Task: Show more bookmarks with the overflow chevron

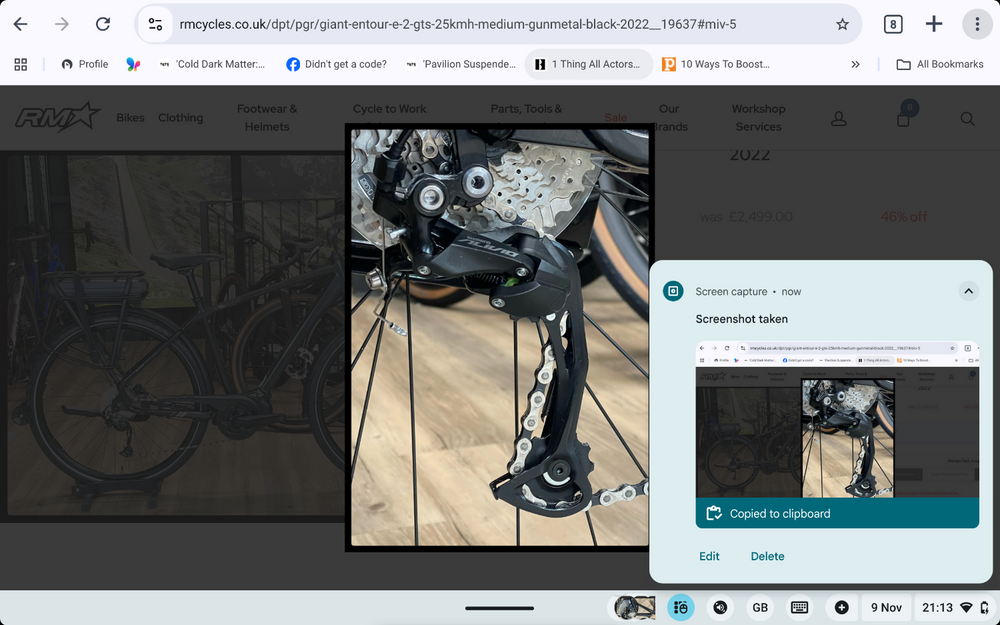Action: [x=855, y=64]
